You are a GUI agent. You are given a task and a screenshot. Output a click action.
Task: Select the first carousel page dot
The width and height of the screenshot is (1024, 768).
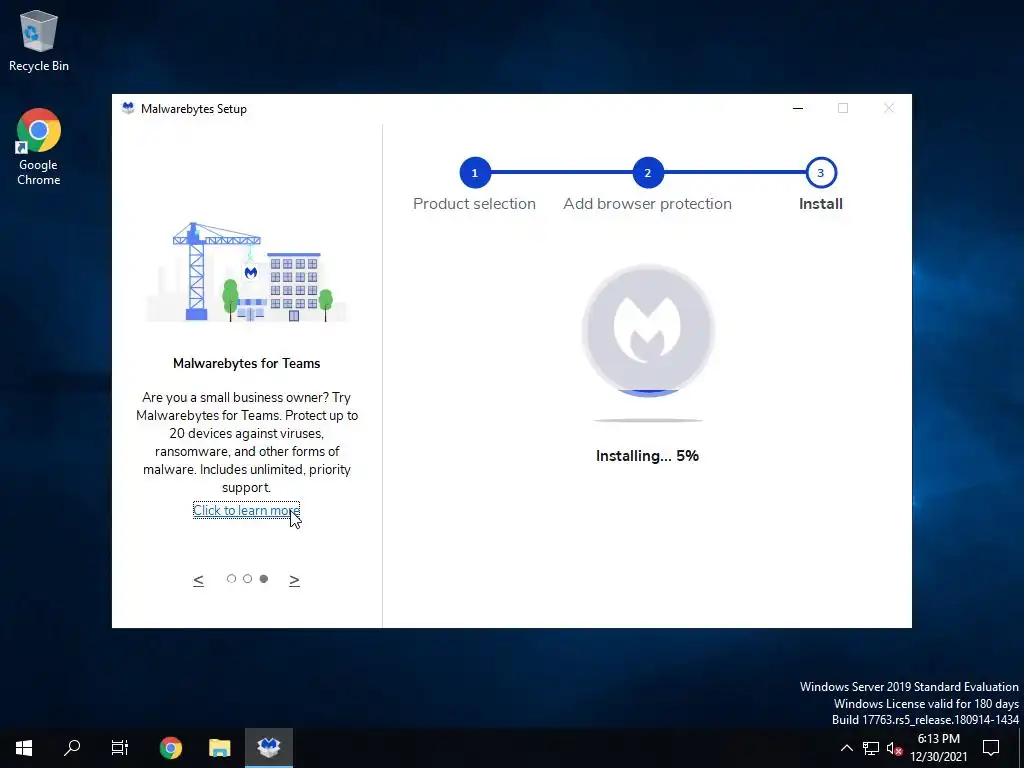[231, 579]
